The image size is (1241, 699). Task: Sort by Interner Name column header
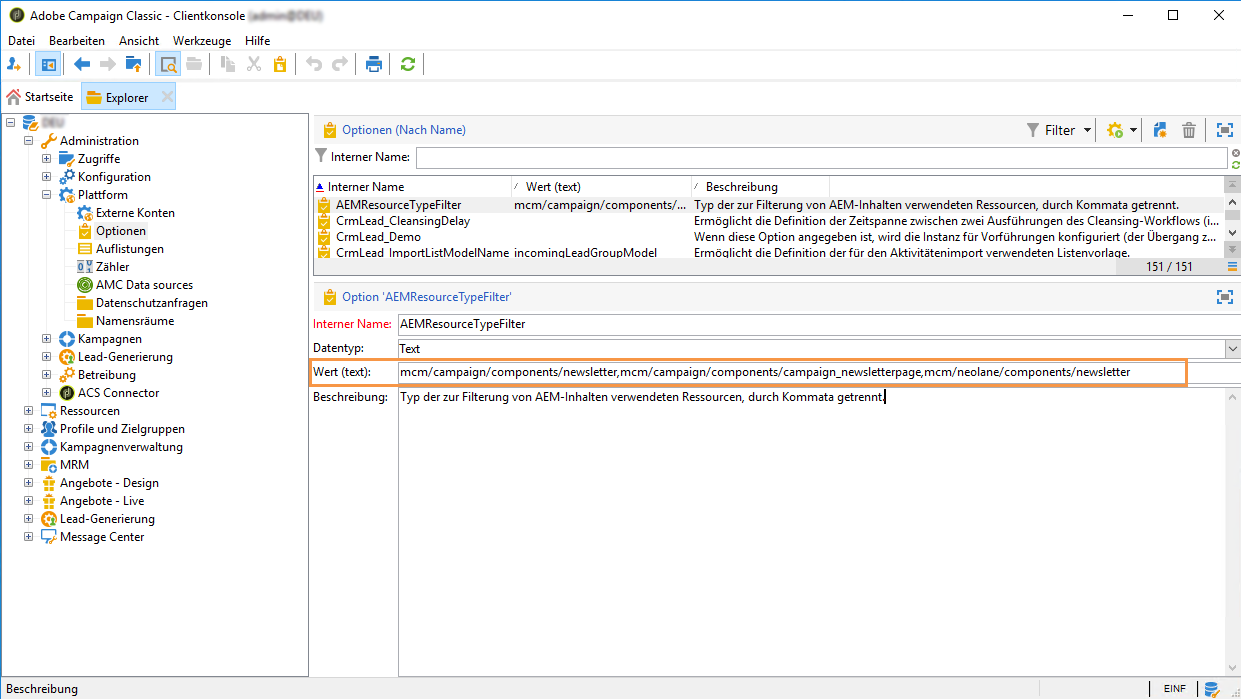pyautogui.click(x=412, y=187)
